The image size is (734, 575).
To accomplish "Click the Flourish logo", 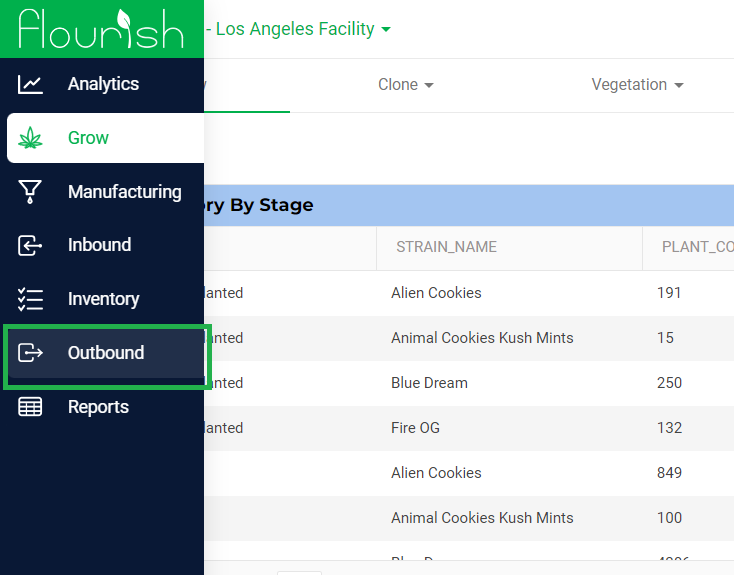I will point(101,29).
